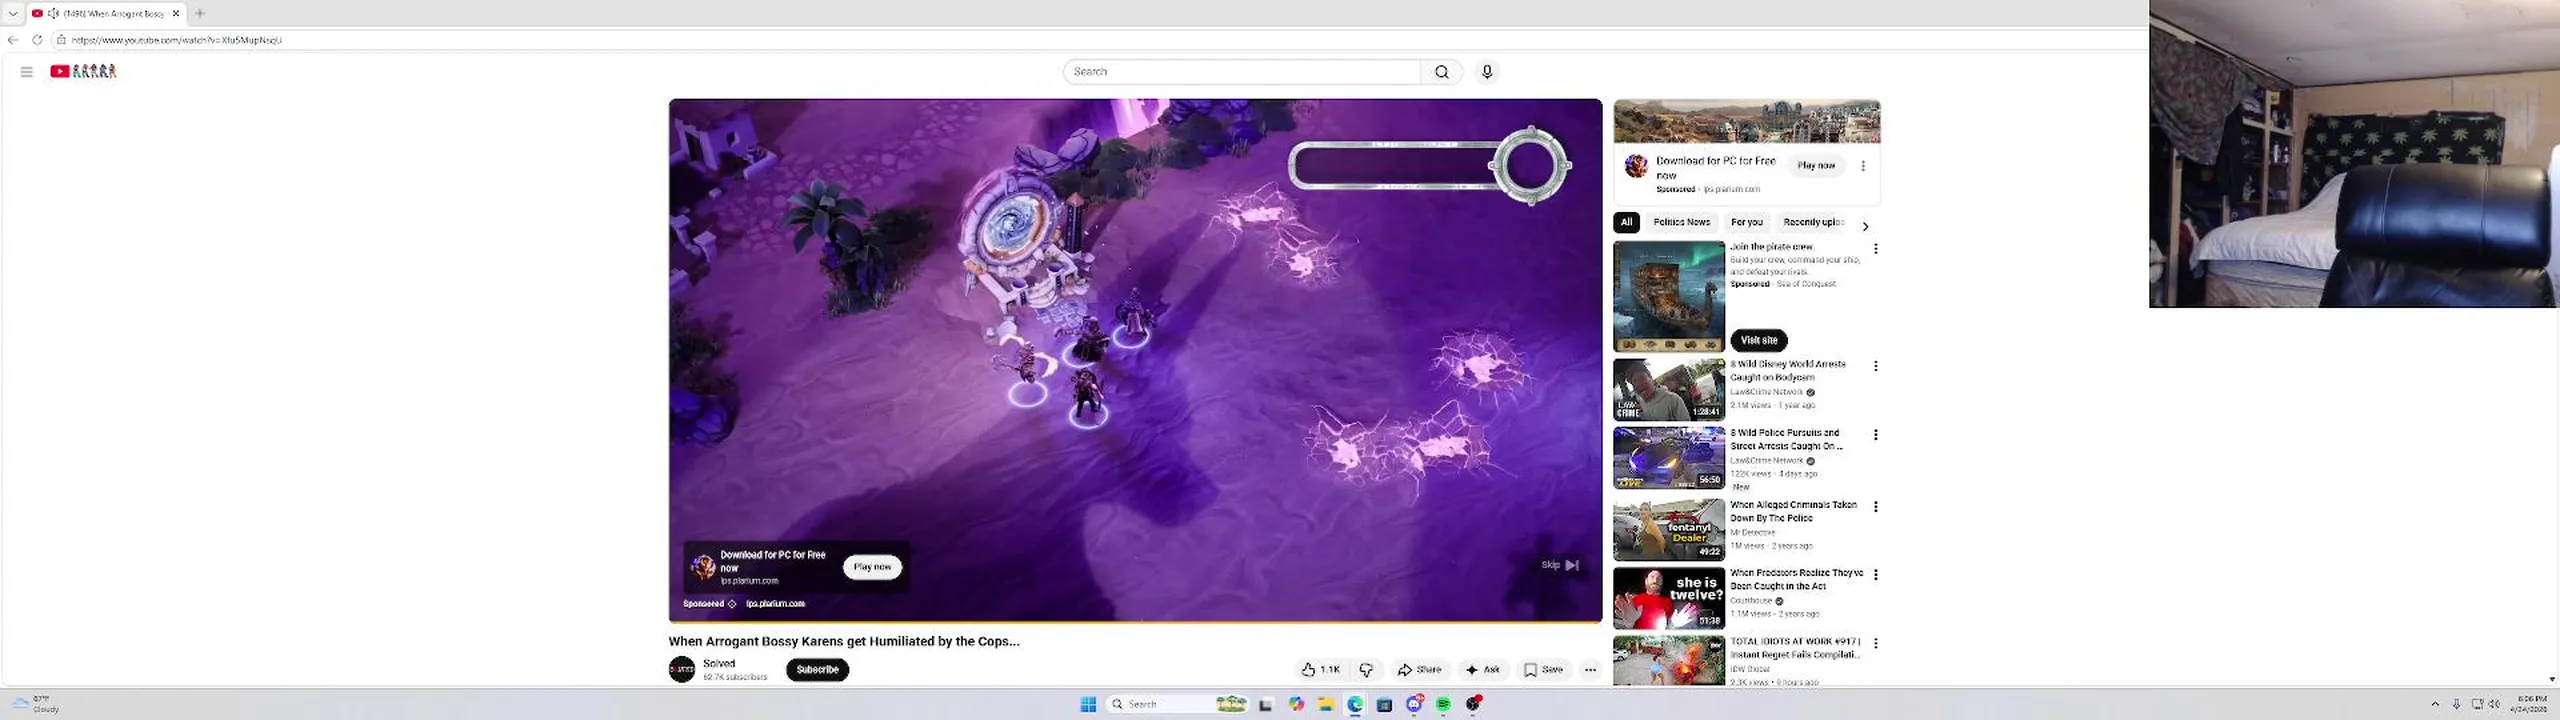The height and width of the screenshot is (720, 2560).
Task: Open more actions ellipsis below the video
Action: [1590, 670]
